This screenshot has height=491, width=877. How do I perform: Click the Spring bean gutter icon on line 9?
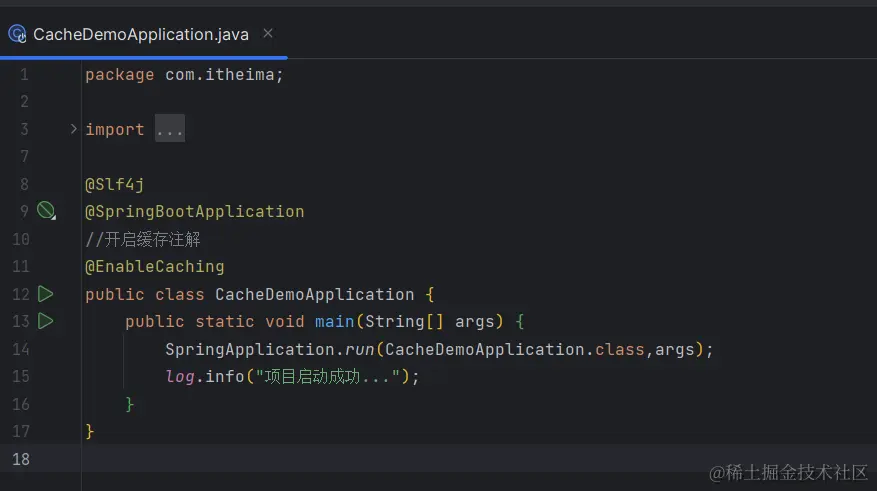[x=46, y=211]
